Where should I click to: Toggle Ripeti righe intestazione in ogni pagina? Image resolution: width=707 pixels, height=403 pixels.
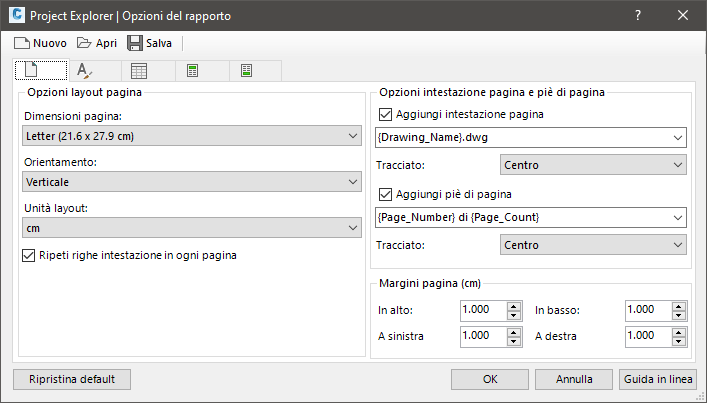point(28,256)
